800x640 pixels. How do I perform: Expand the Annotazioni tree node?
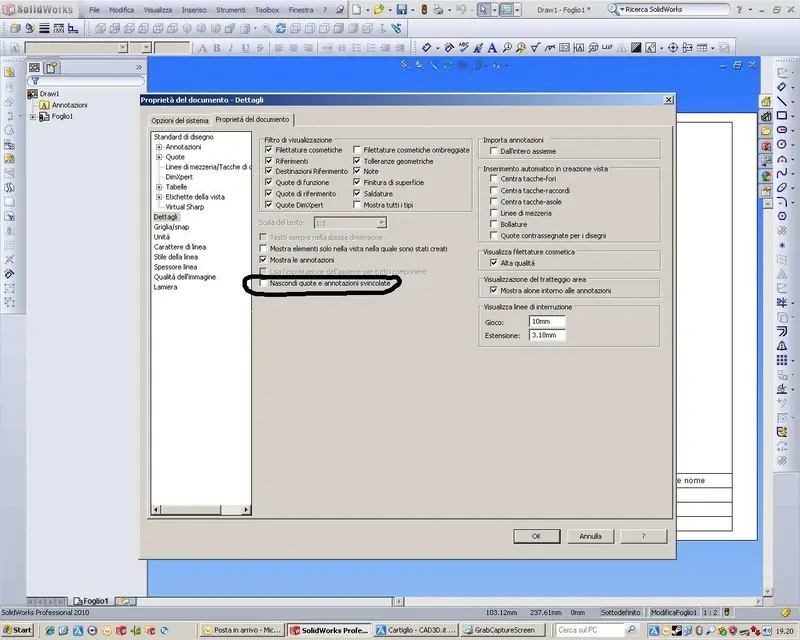click(159, 147)
